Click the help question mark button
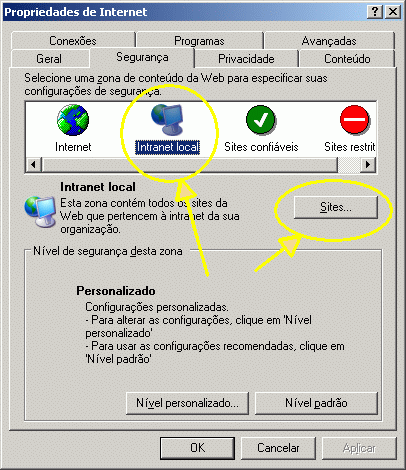 (x=375, y=12)
